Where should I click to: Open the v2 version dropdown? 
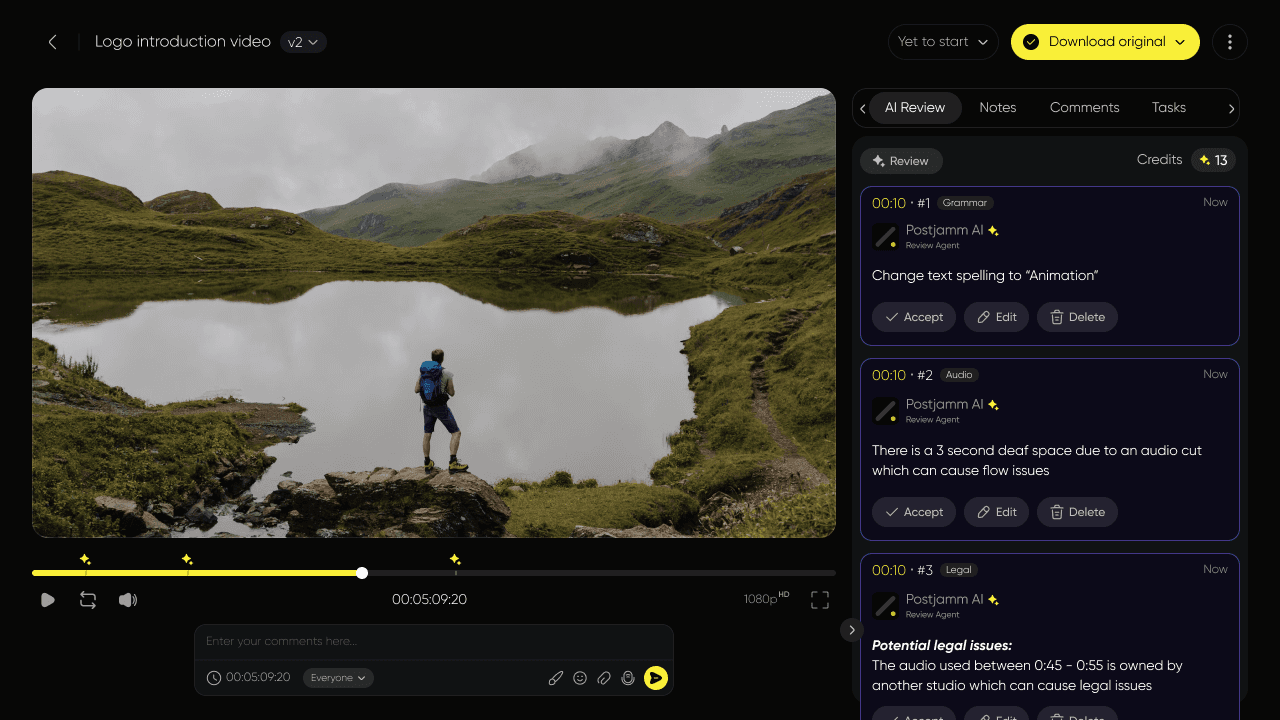pos(303,42)
